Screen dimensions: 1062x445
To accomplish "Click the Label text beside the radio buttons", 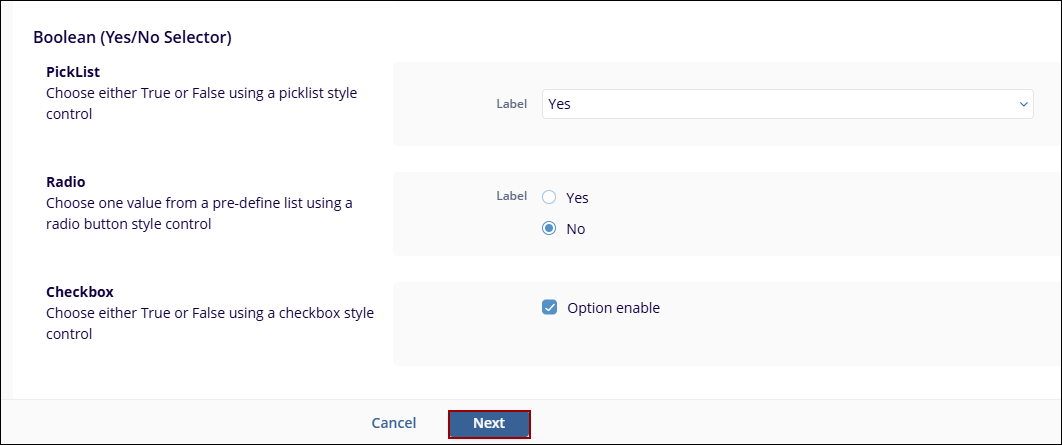I will pyautogui.click(x=511, y=196).
